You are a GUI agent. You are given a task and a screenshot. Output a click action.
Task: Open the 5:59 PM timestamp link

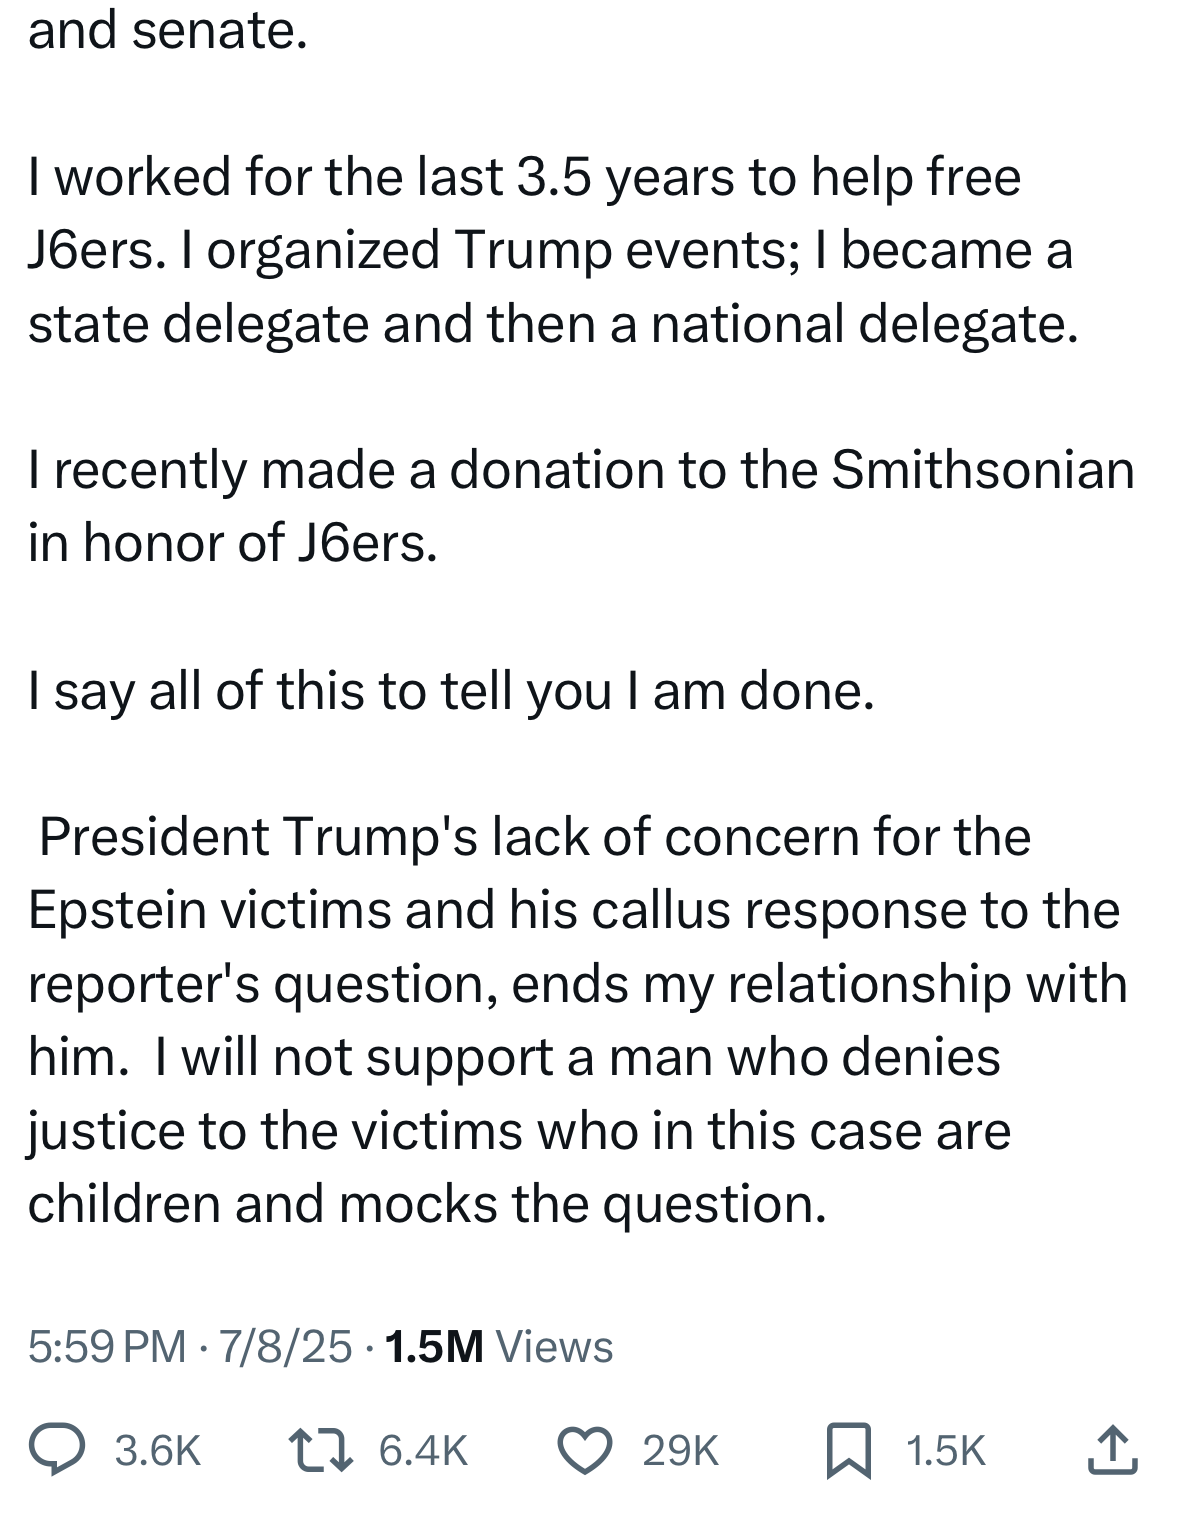tap(107, 1346)
